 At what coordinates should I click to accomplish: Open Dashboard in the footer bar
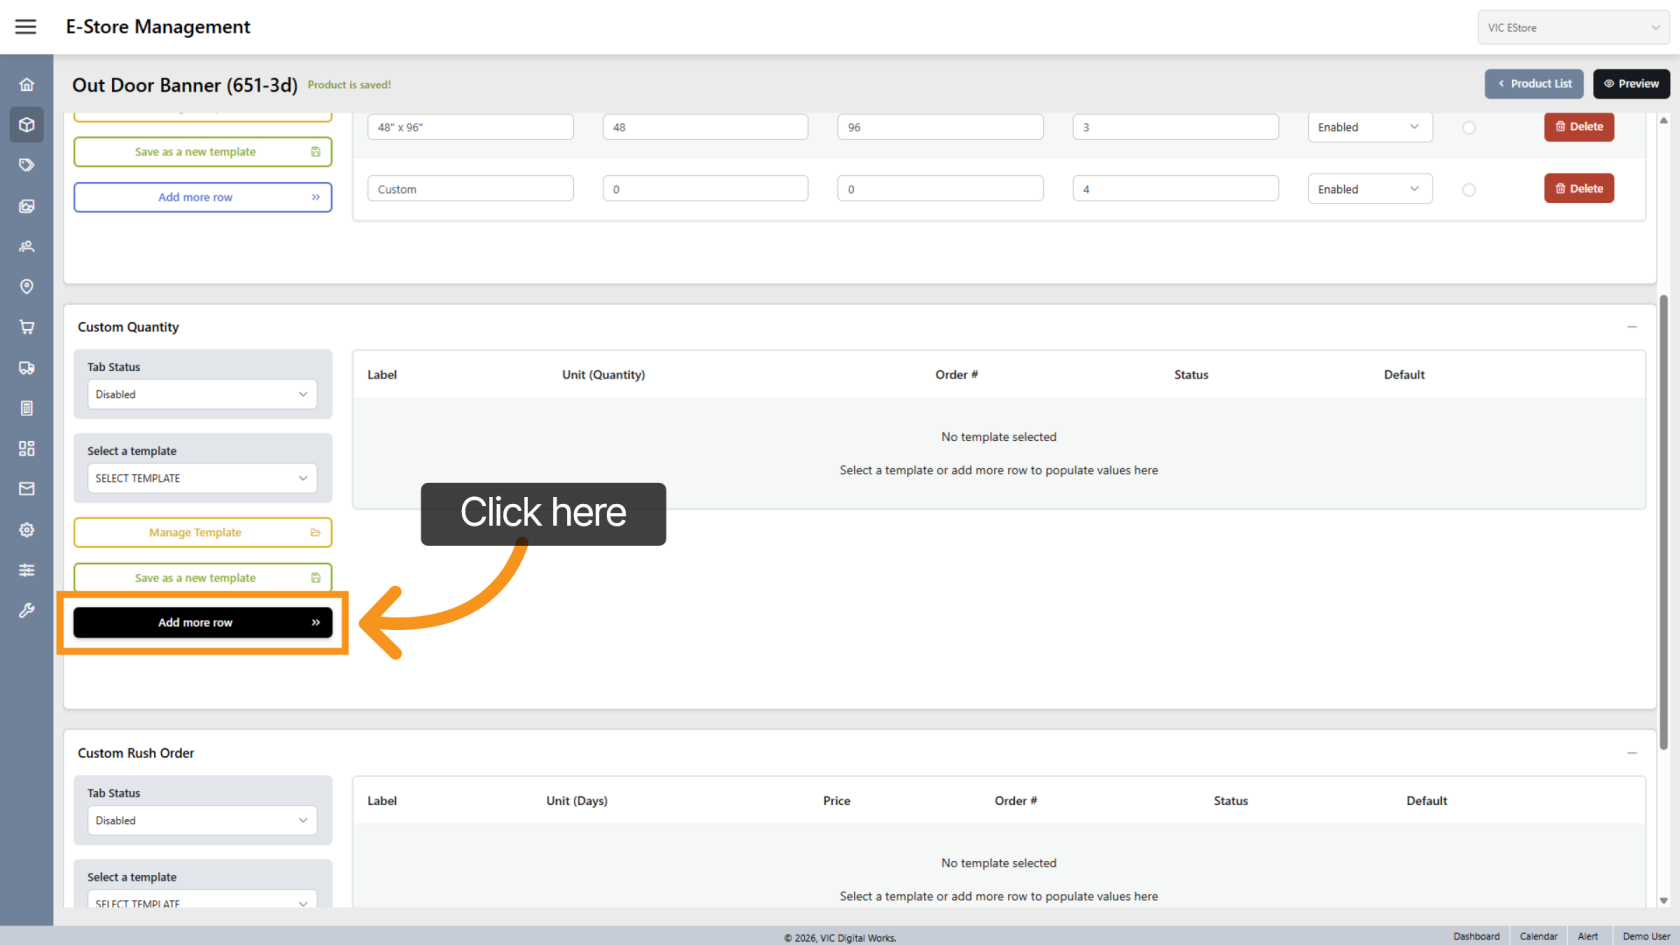click(1476, 936)
